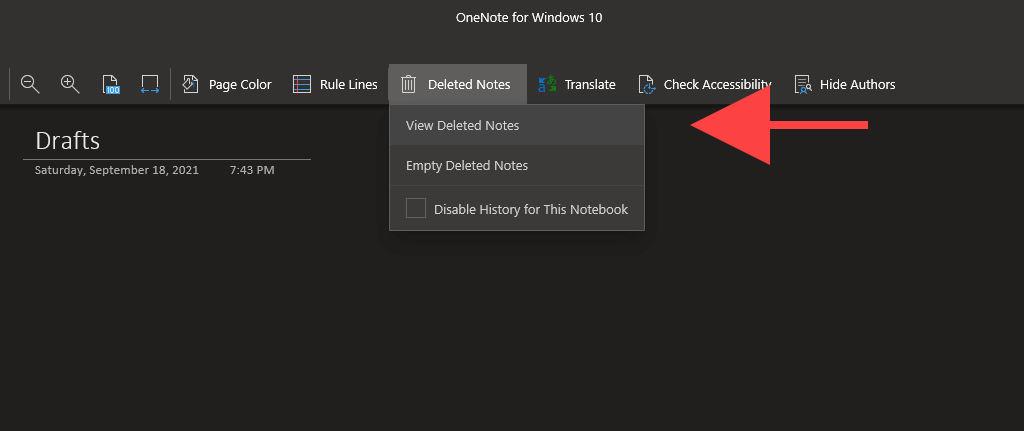Click the Drafts page title
The height and width of the screenshot is (431, 1024).
pos(68,141)
